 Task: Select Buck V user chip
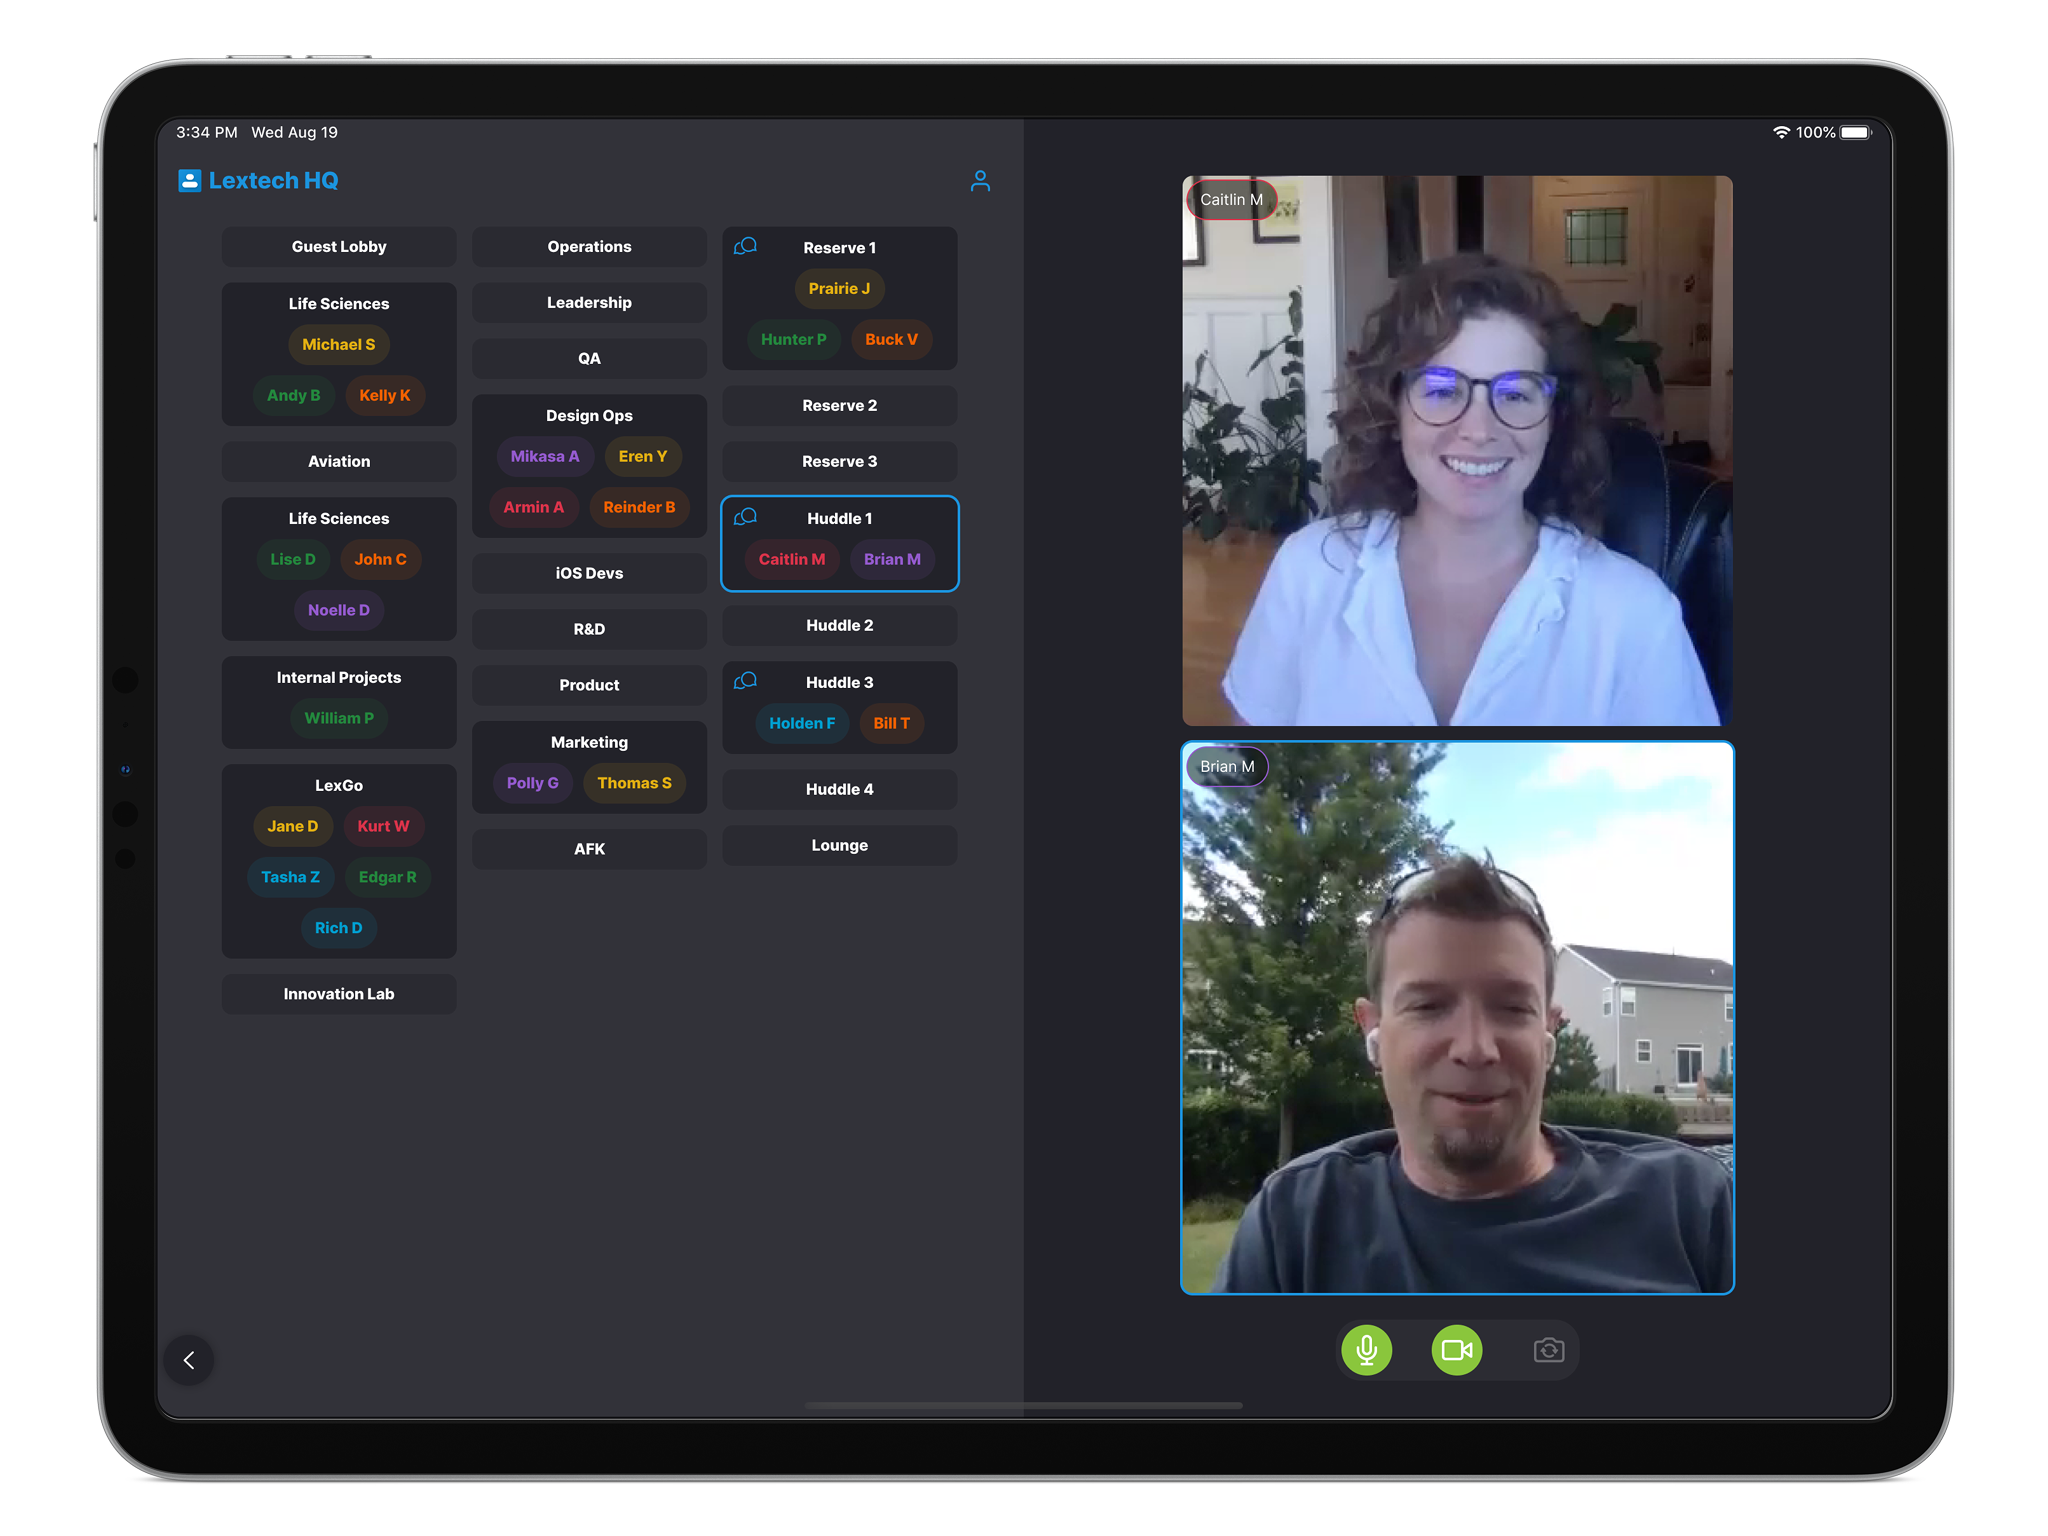891,340
